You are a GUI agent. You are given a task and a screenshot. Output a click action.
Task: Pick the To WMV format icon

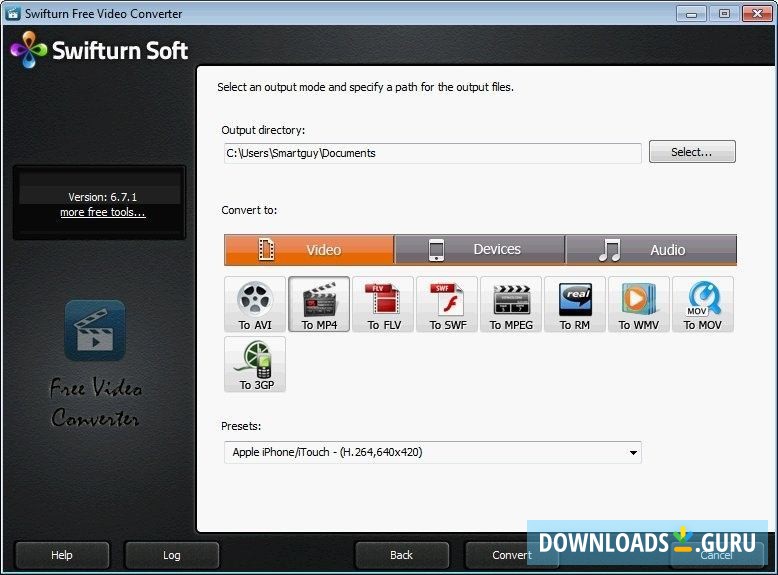(x=639, y=305)
